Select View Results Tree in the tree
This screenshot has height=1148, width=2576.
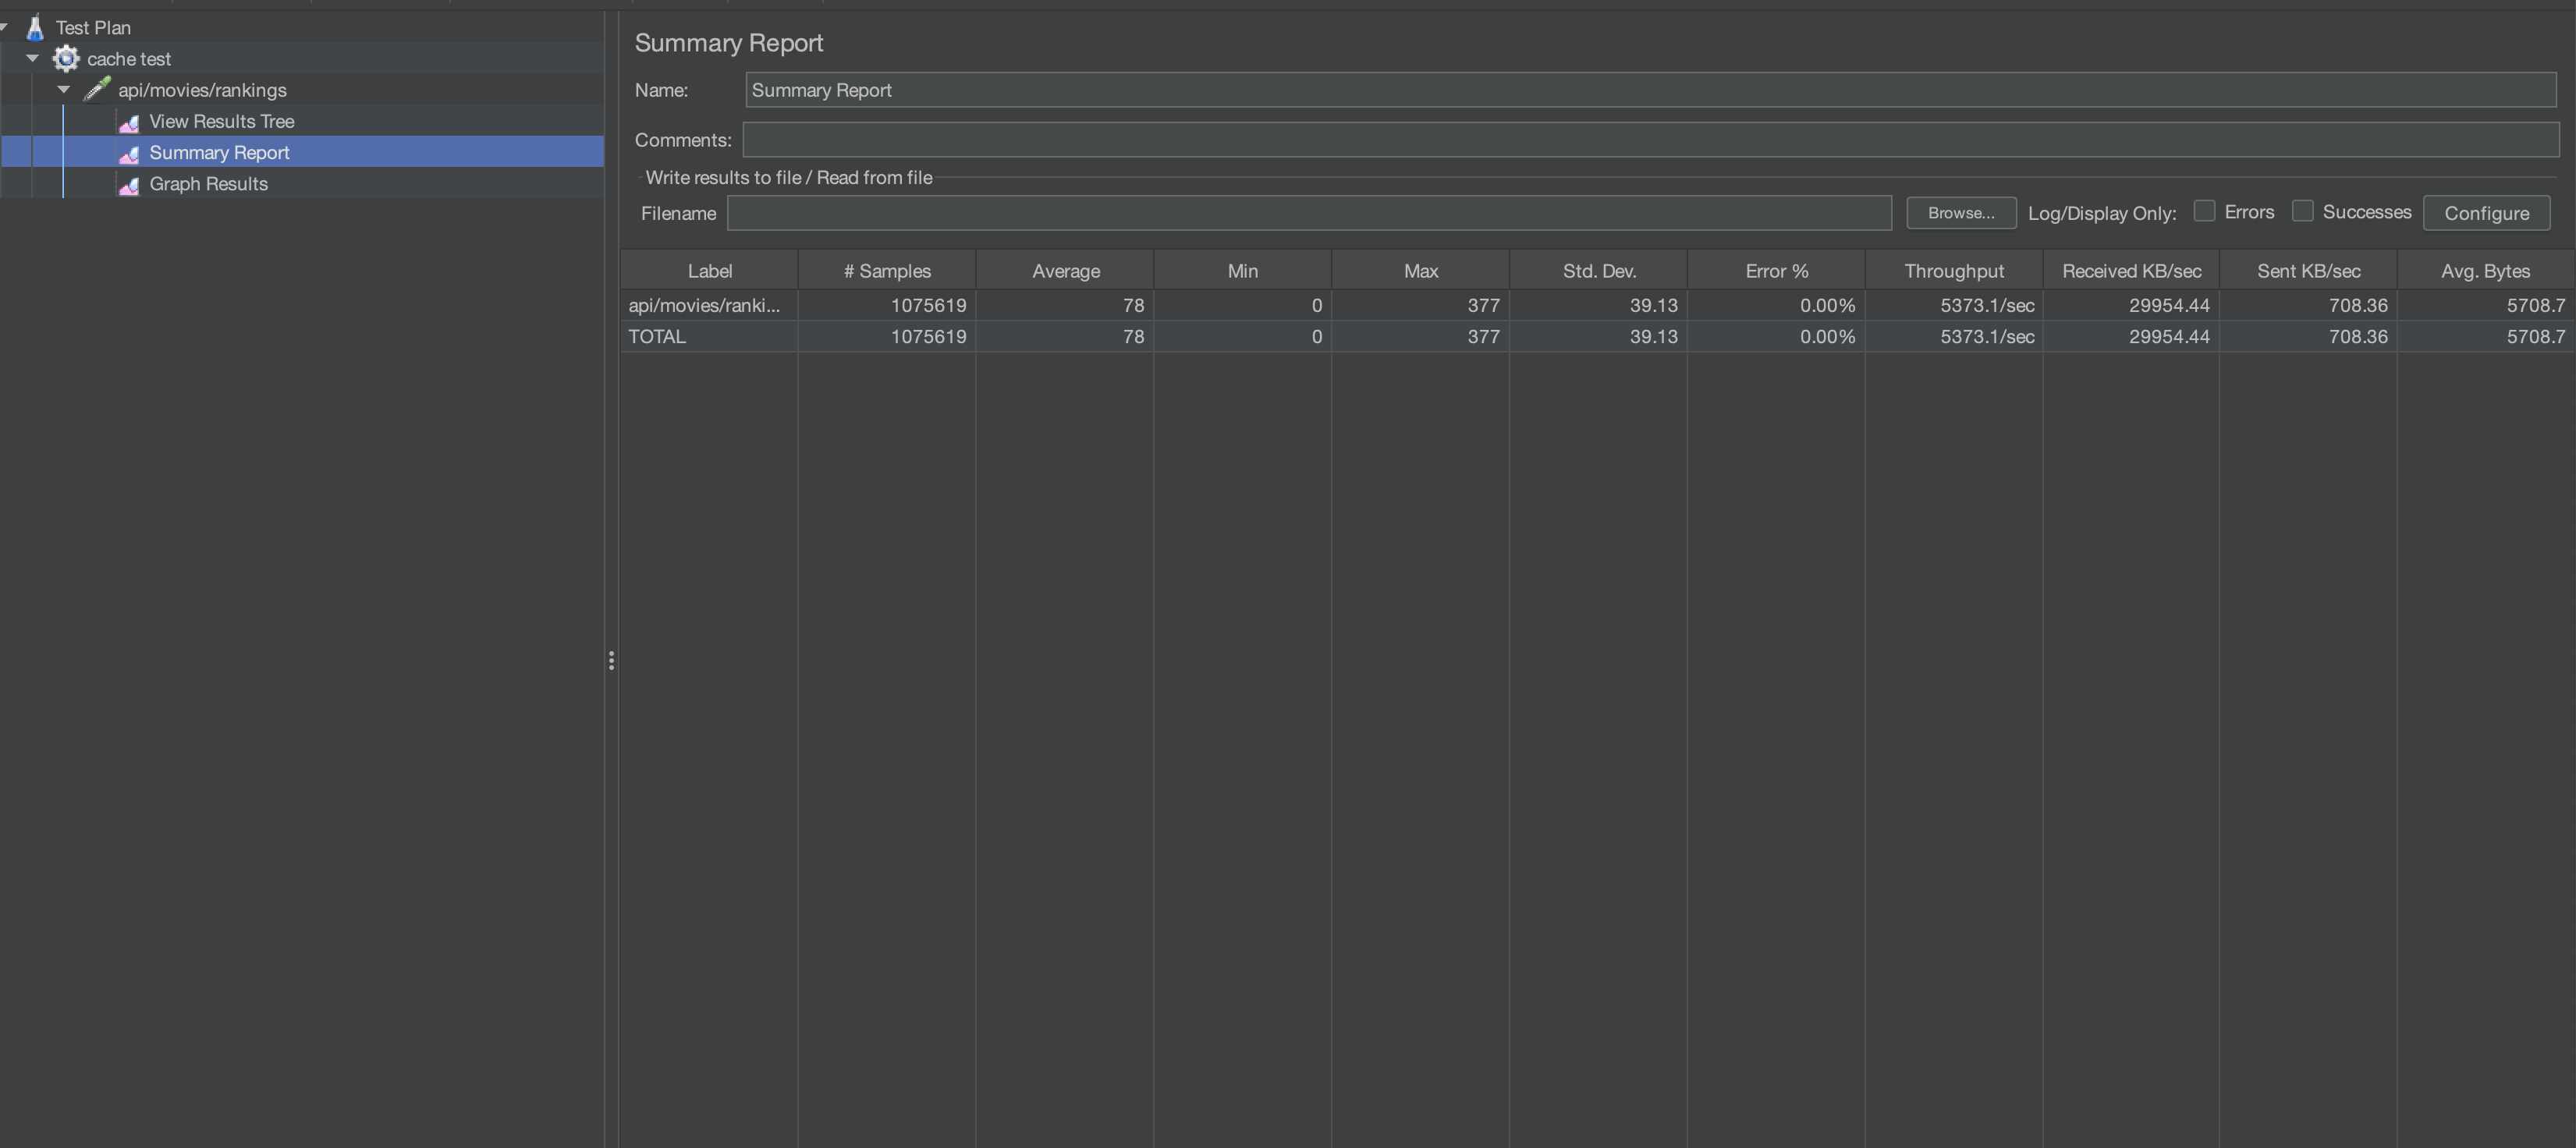[221, 121]
